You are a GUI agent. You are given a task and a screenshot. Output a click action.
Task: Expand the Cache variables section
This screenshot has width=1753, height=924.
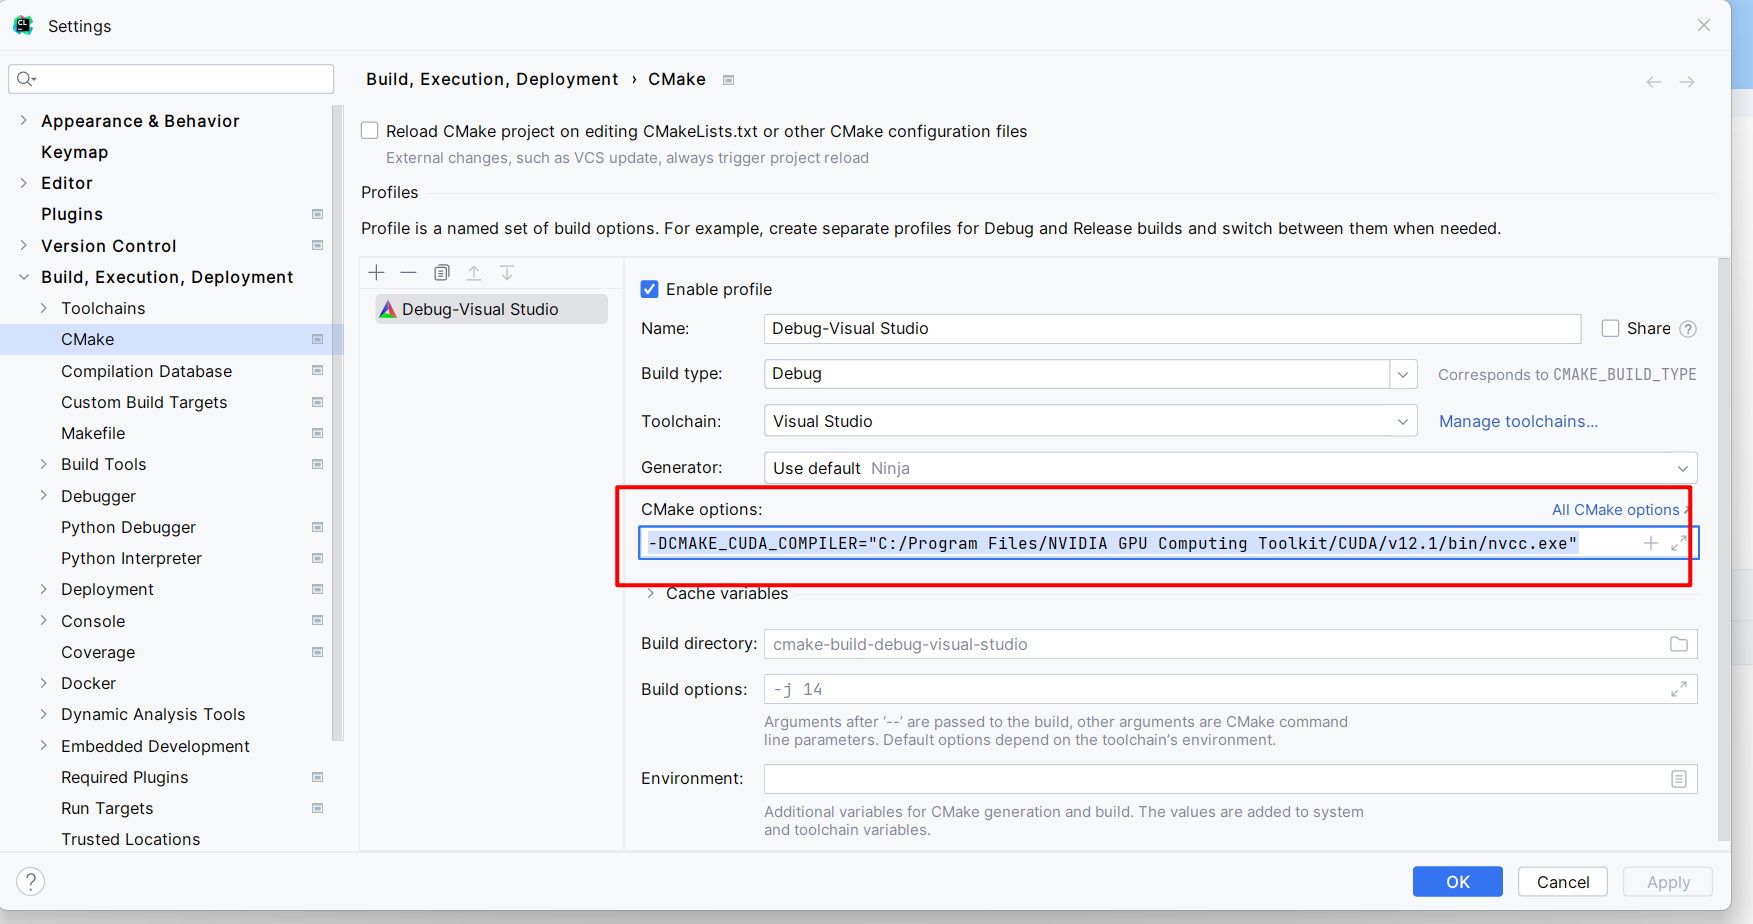tap(651, 593)
